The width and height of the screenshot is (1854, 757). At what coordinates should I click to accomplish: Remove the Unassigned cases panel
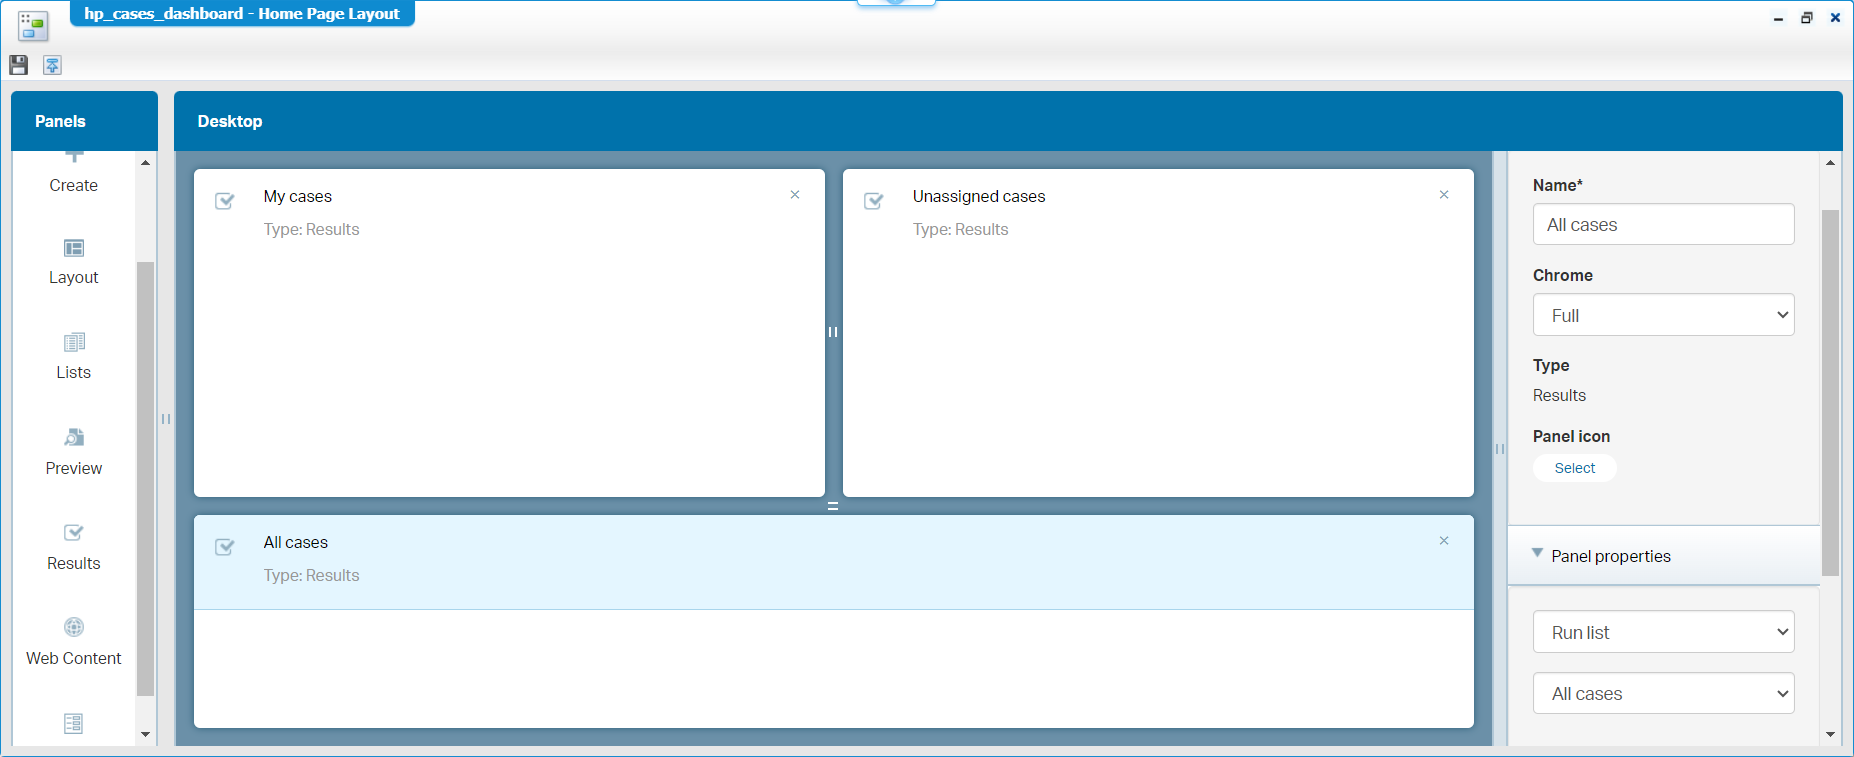pyautogui.click(x=1444, y=195)
